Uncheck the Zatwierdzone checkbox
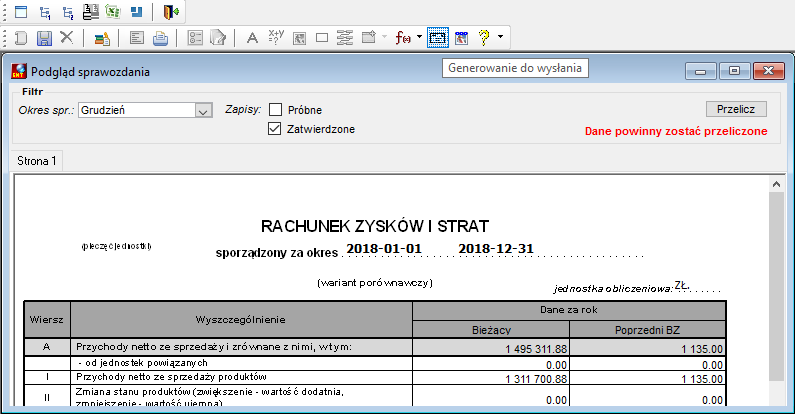The image size is (795, 414). tap(274, 129)
